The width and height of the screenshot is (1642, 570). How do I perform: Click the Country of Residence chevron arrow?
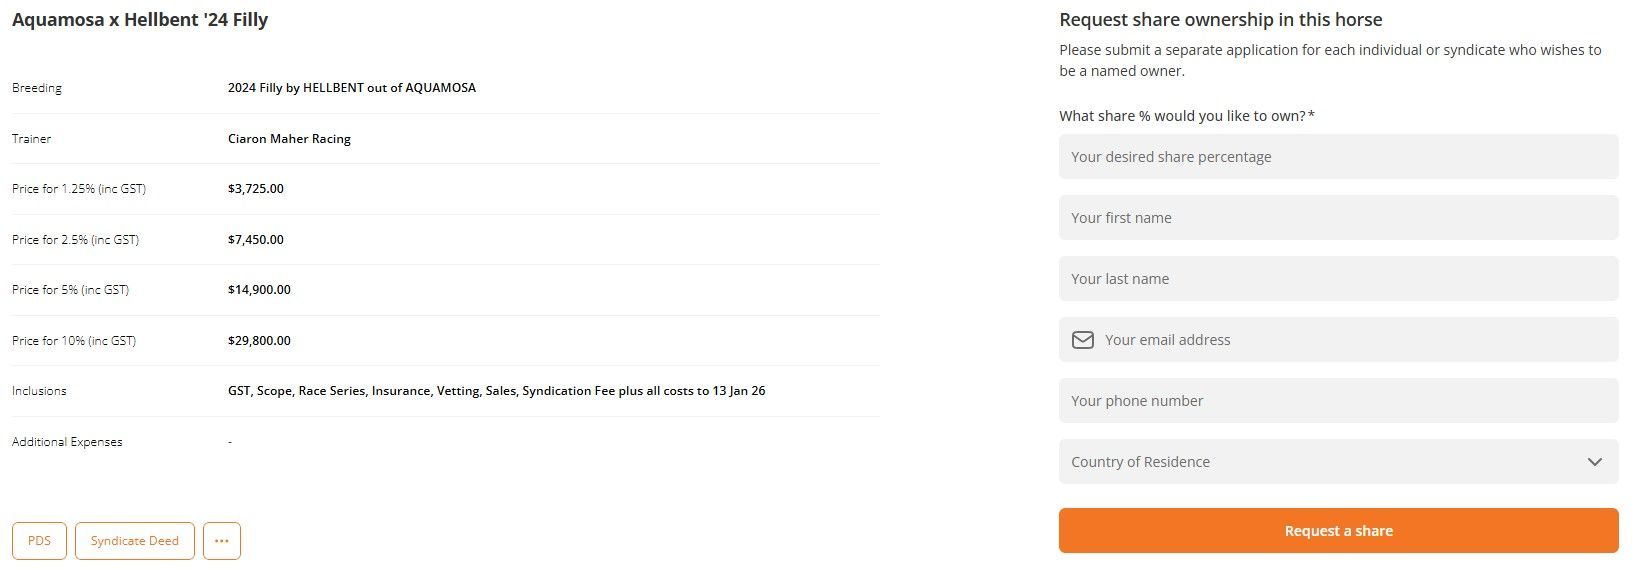click(x=1594, y=462)
